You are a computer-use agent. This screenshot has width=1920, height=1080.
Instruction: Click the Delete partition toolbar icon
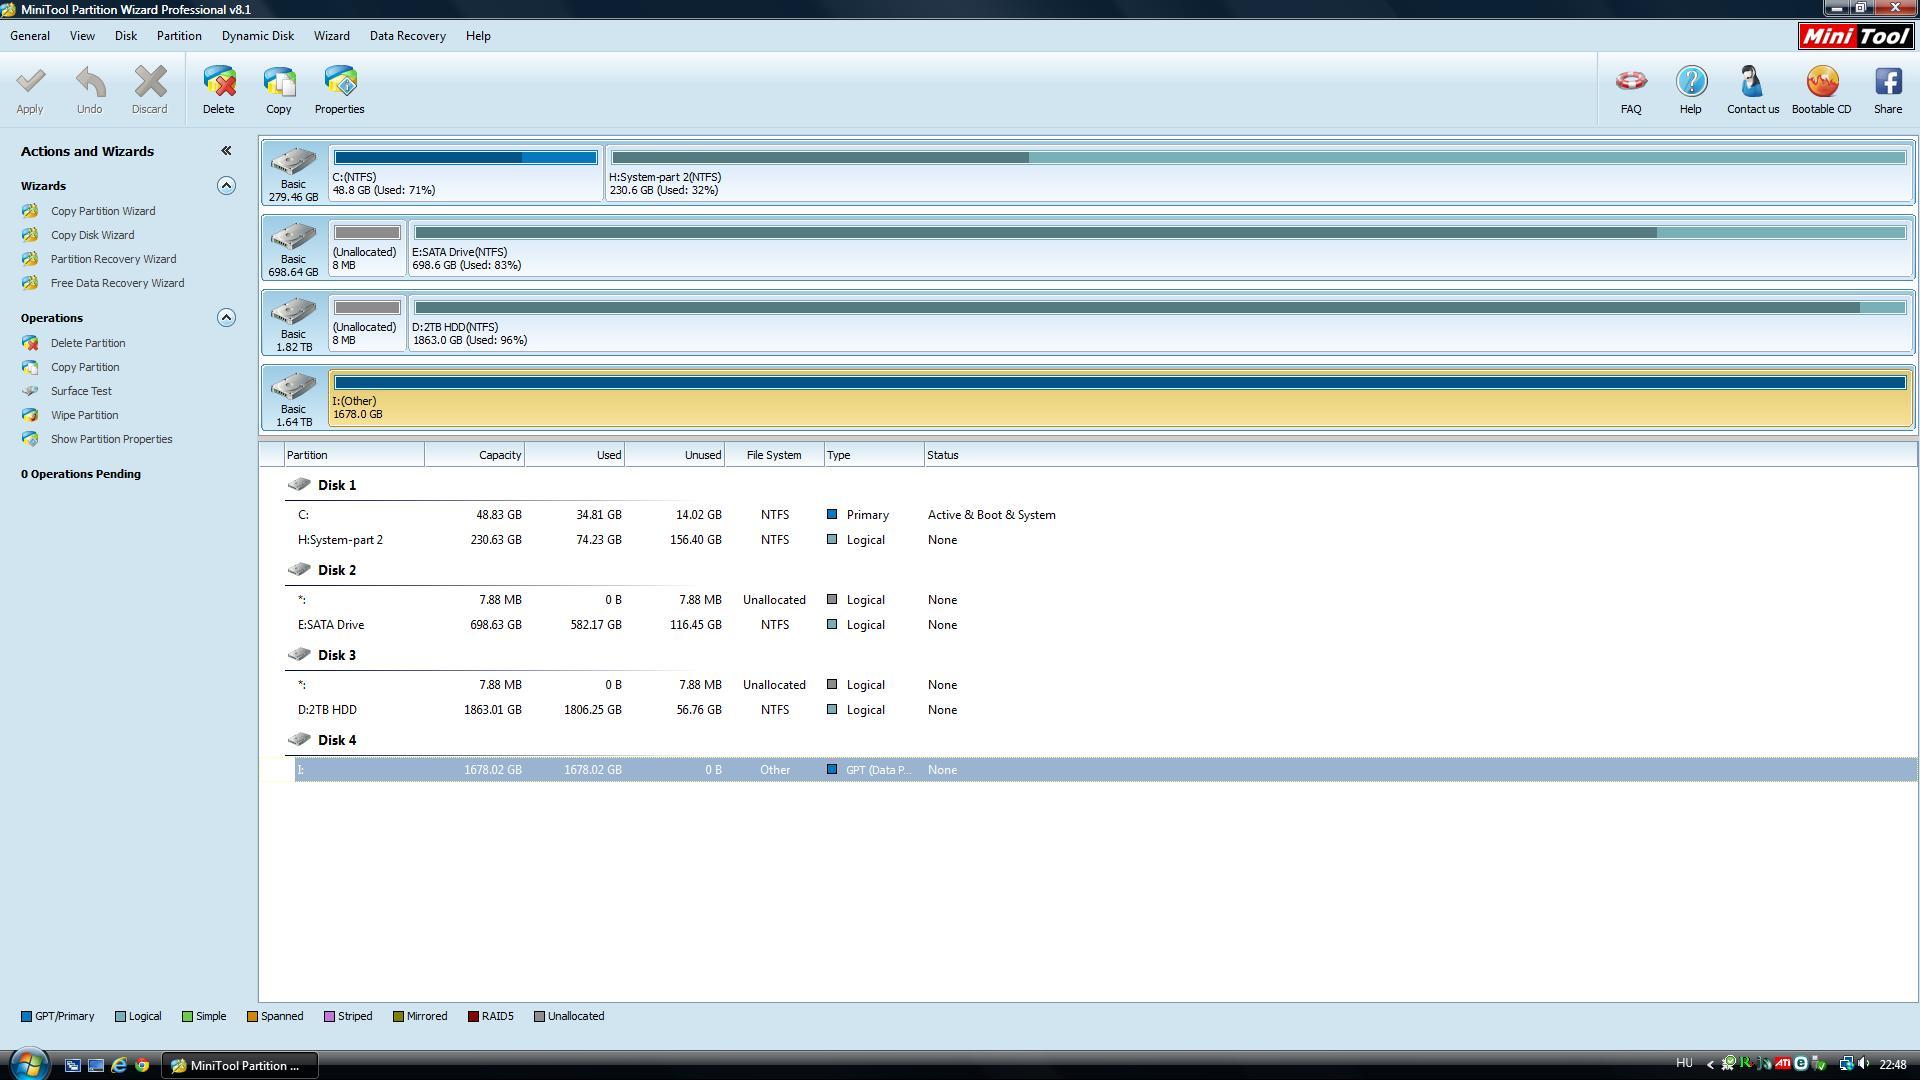[x=219, y=82]
